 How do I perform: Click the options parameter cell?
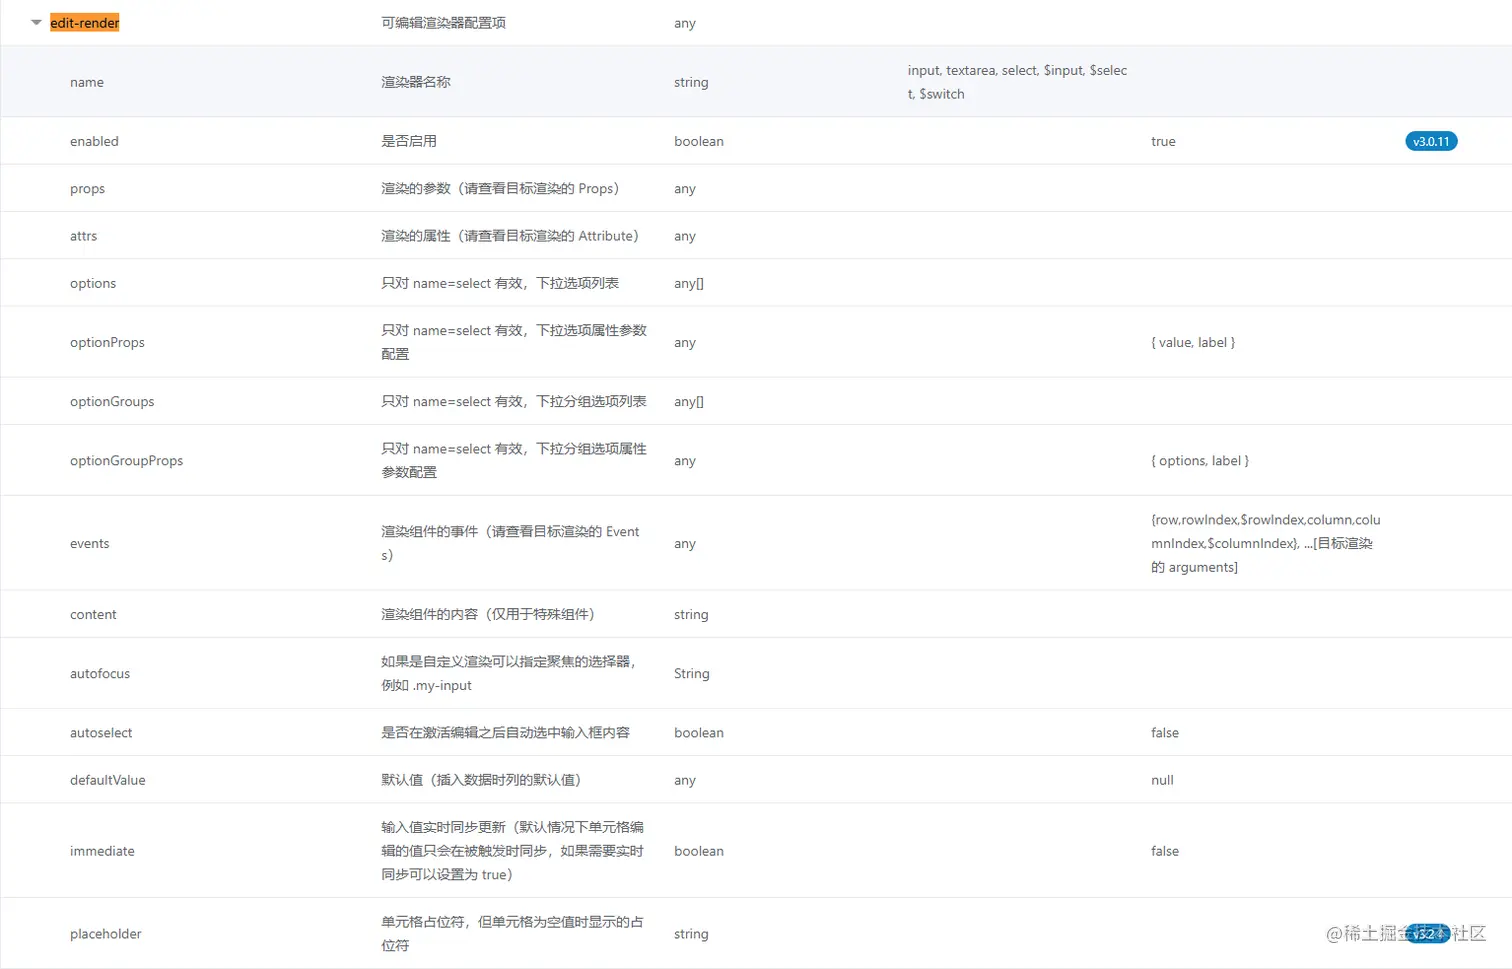[x=93, y=283]
